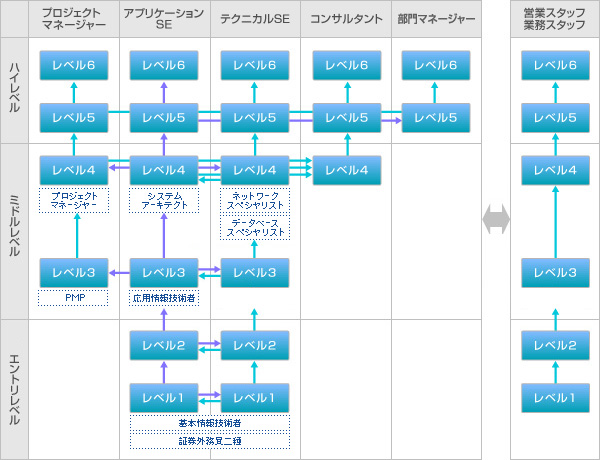Select the 営業スタッフ 業務スタッフ column header

[x=555, y=19]
